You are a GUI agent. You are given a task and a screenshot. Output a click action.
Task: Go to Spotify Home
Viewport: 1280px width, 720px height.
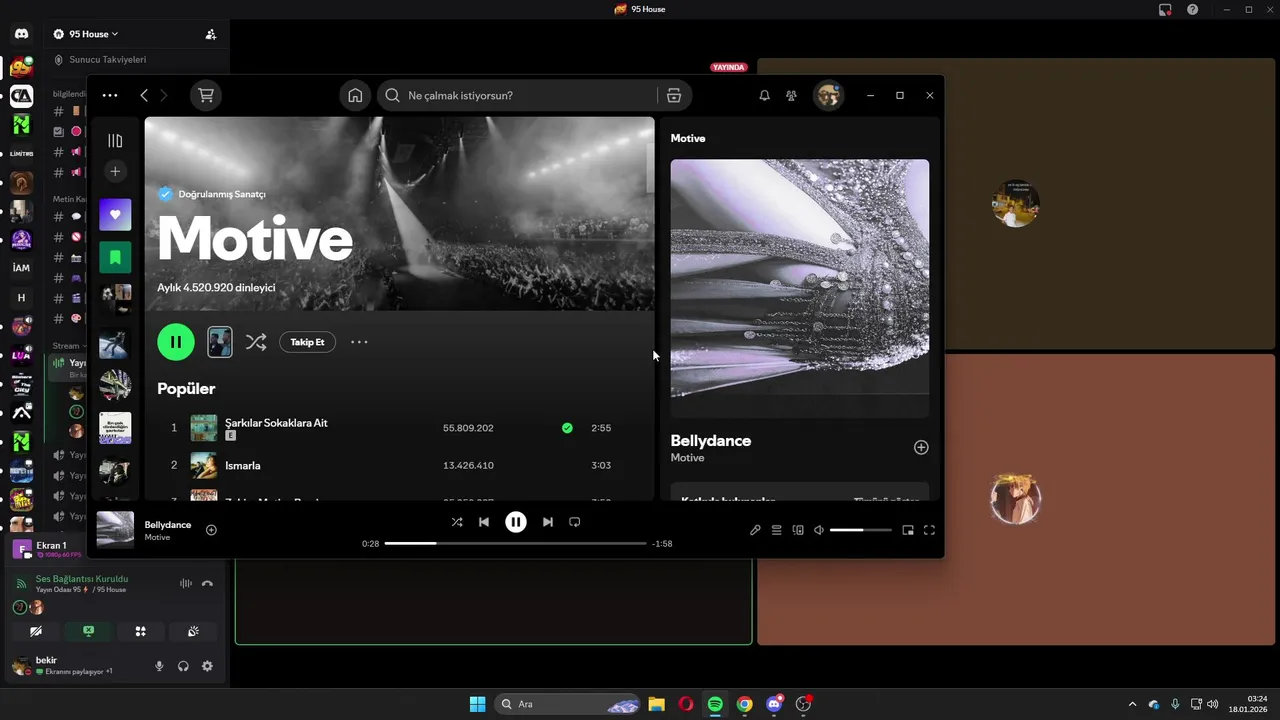355,95
